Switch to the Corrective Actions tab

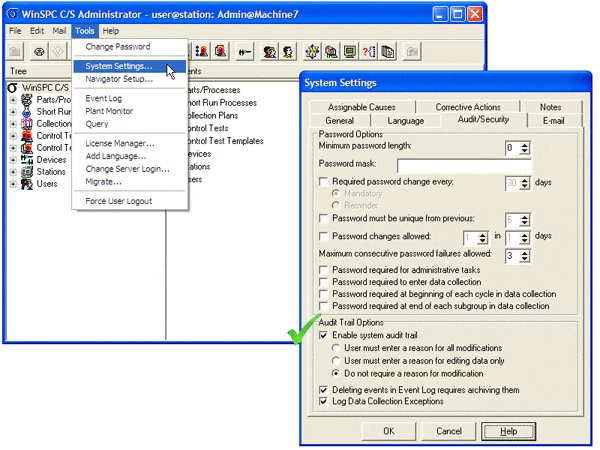tap(468, 107)
